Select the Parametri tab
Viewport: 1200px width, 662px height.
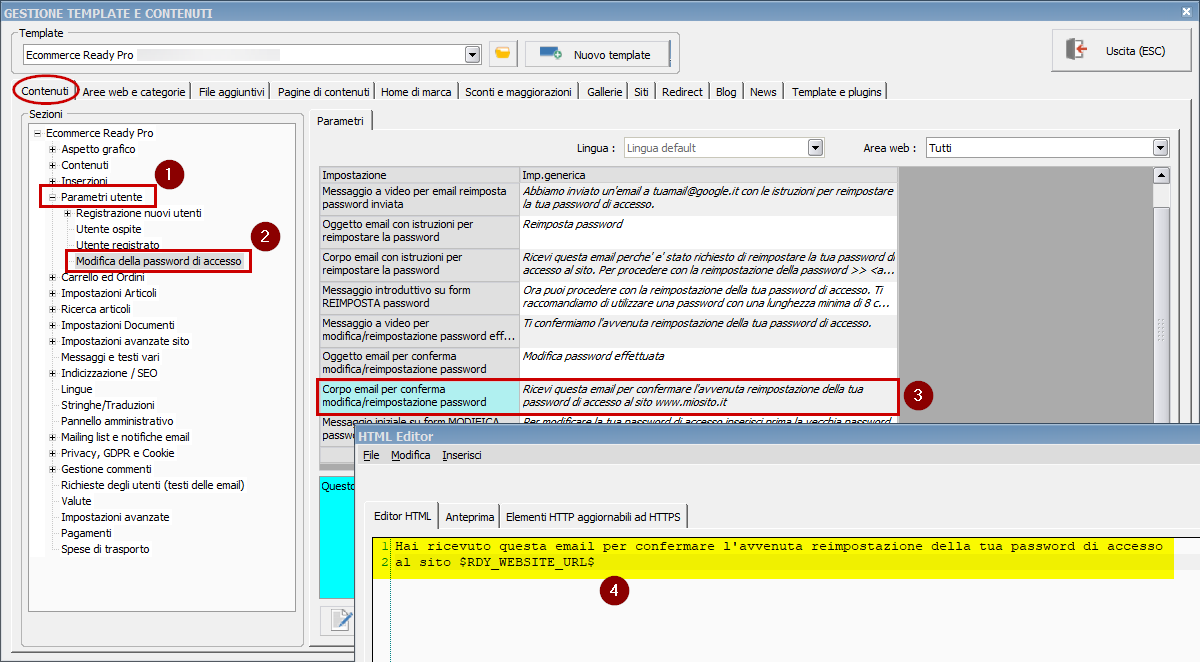tap(341, 121)
